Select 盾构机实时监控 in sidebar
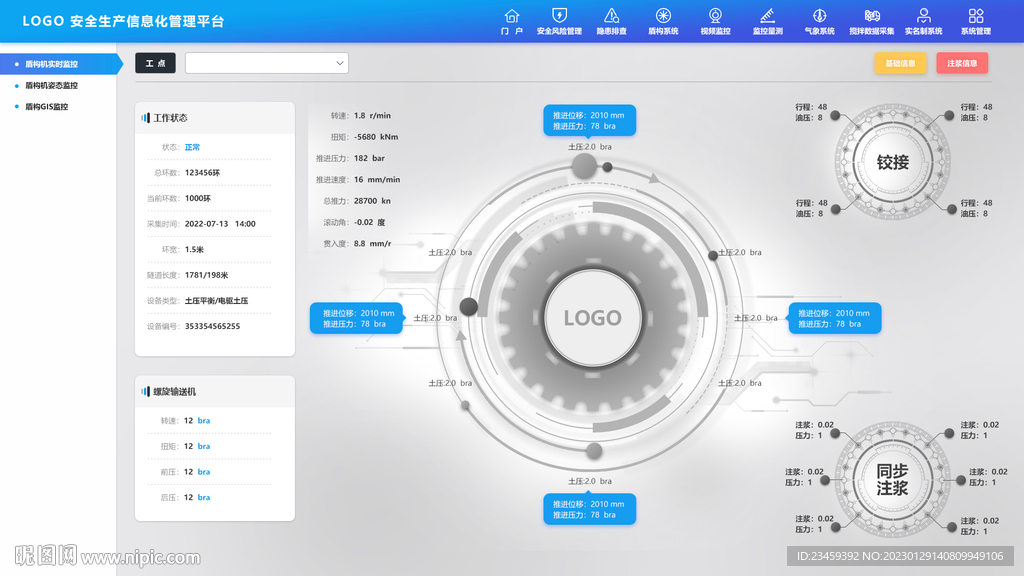Image resolution: width=1024 pixels, height=576 pixels. pyautogui.click(x=59, y=64)
